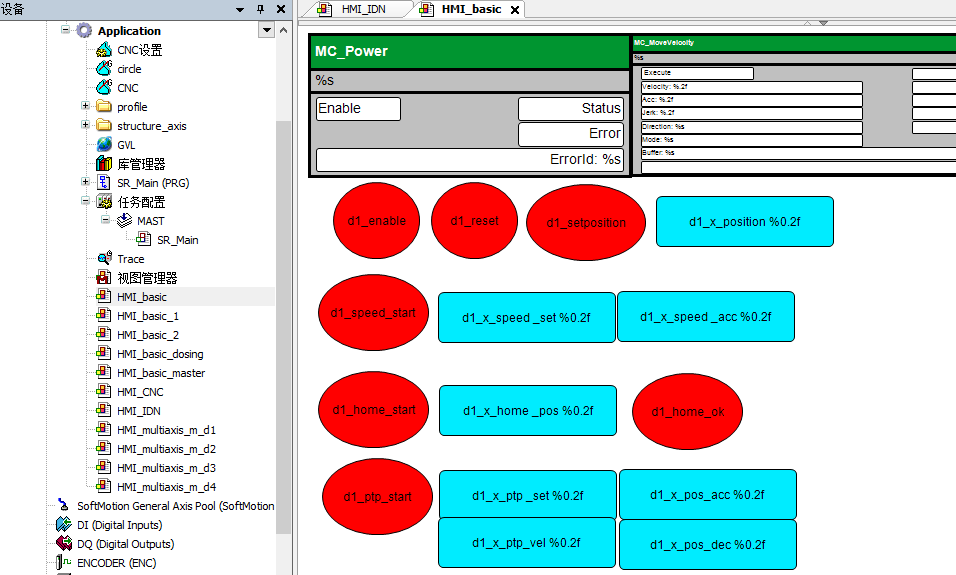Toggle the d1_ptp_start red ellipse

coord(377,497)
